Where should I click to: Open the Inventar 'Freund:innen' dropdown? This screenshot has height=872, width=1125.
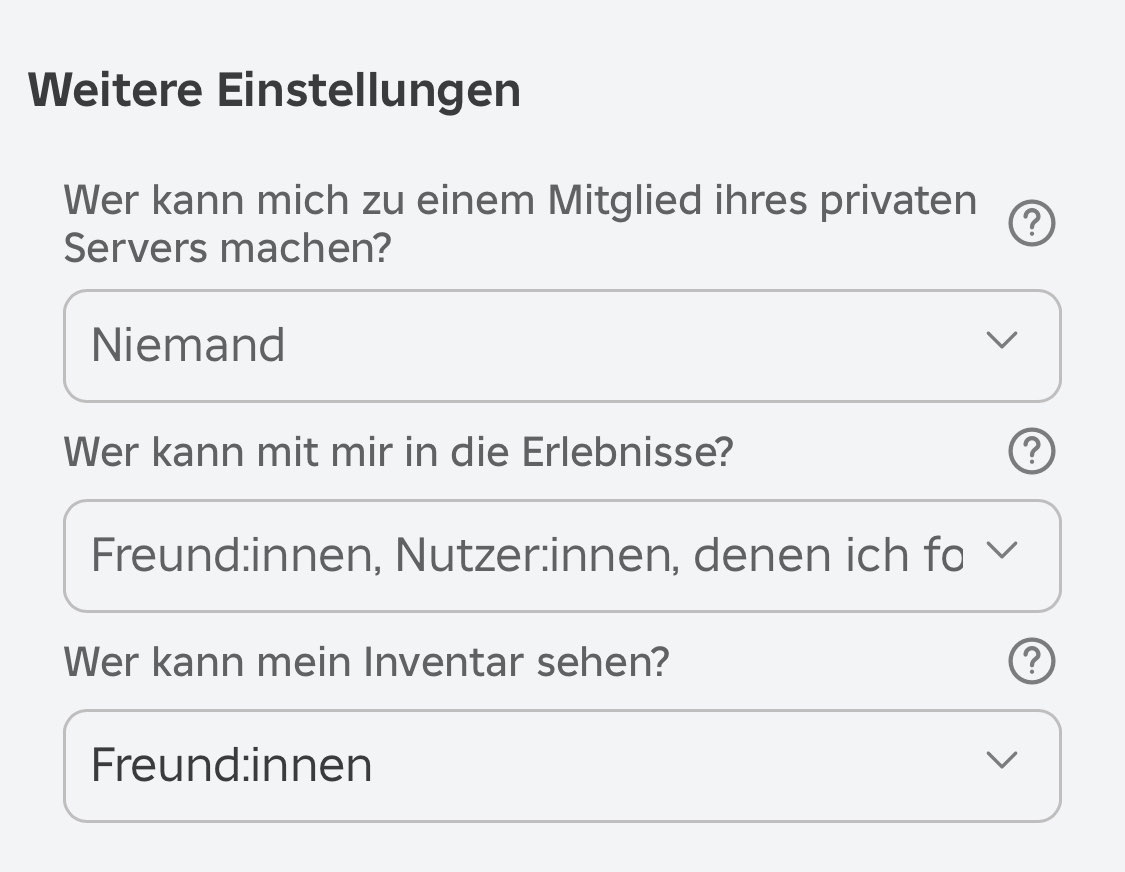tap(562, 766)
